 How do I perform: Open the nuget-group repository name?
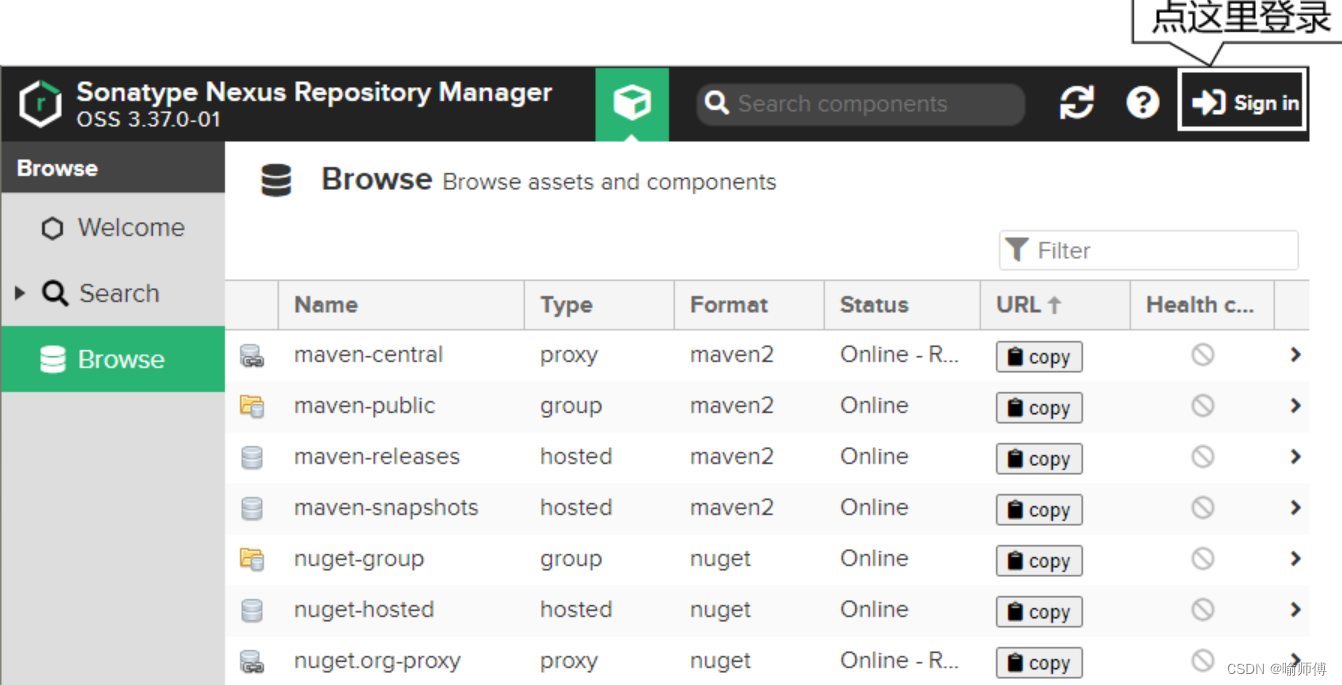click(359, 559)
